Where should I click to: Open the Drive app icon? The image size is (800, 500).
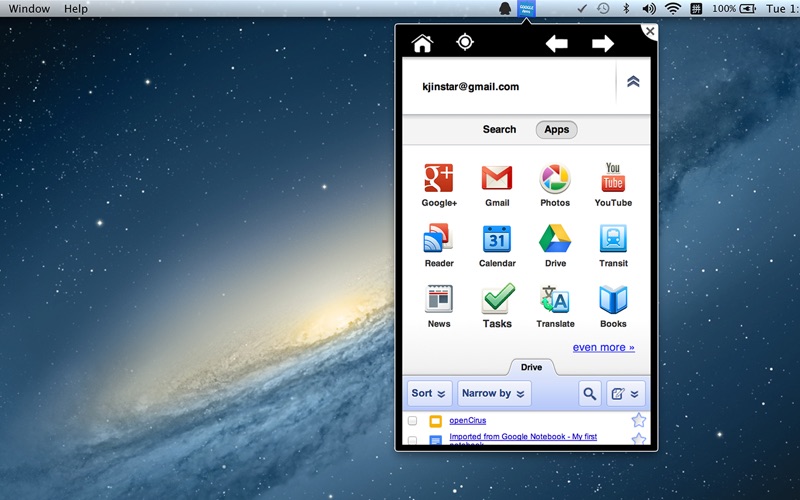click(x=555, y=238)
